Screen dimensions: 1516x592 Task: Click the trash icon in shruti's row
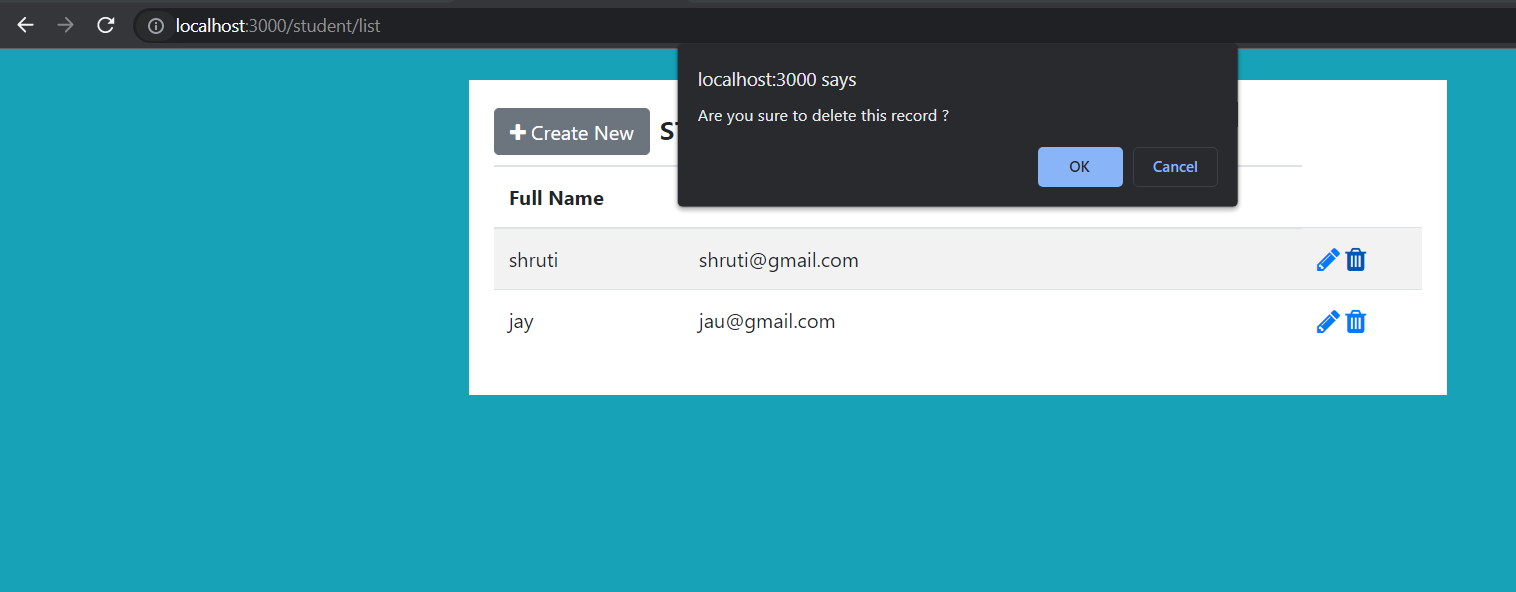point(1356,260)
